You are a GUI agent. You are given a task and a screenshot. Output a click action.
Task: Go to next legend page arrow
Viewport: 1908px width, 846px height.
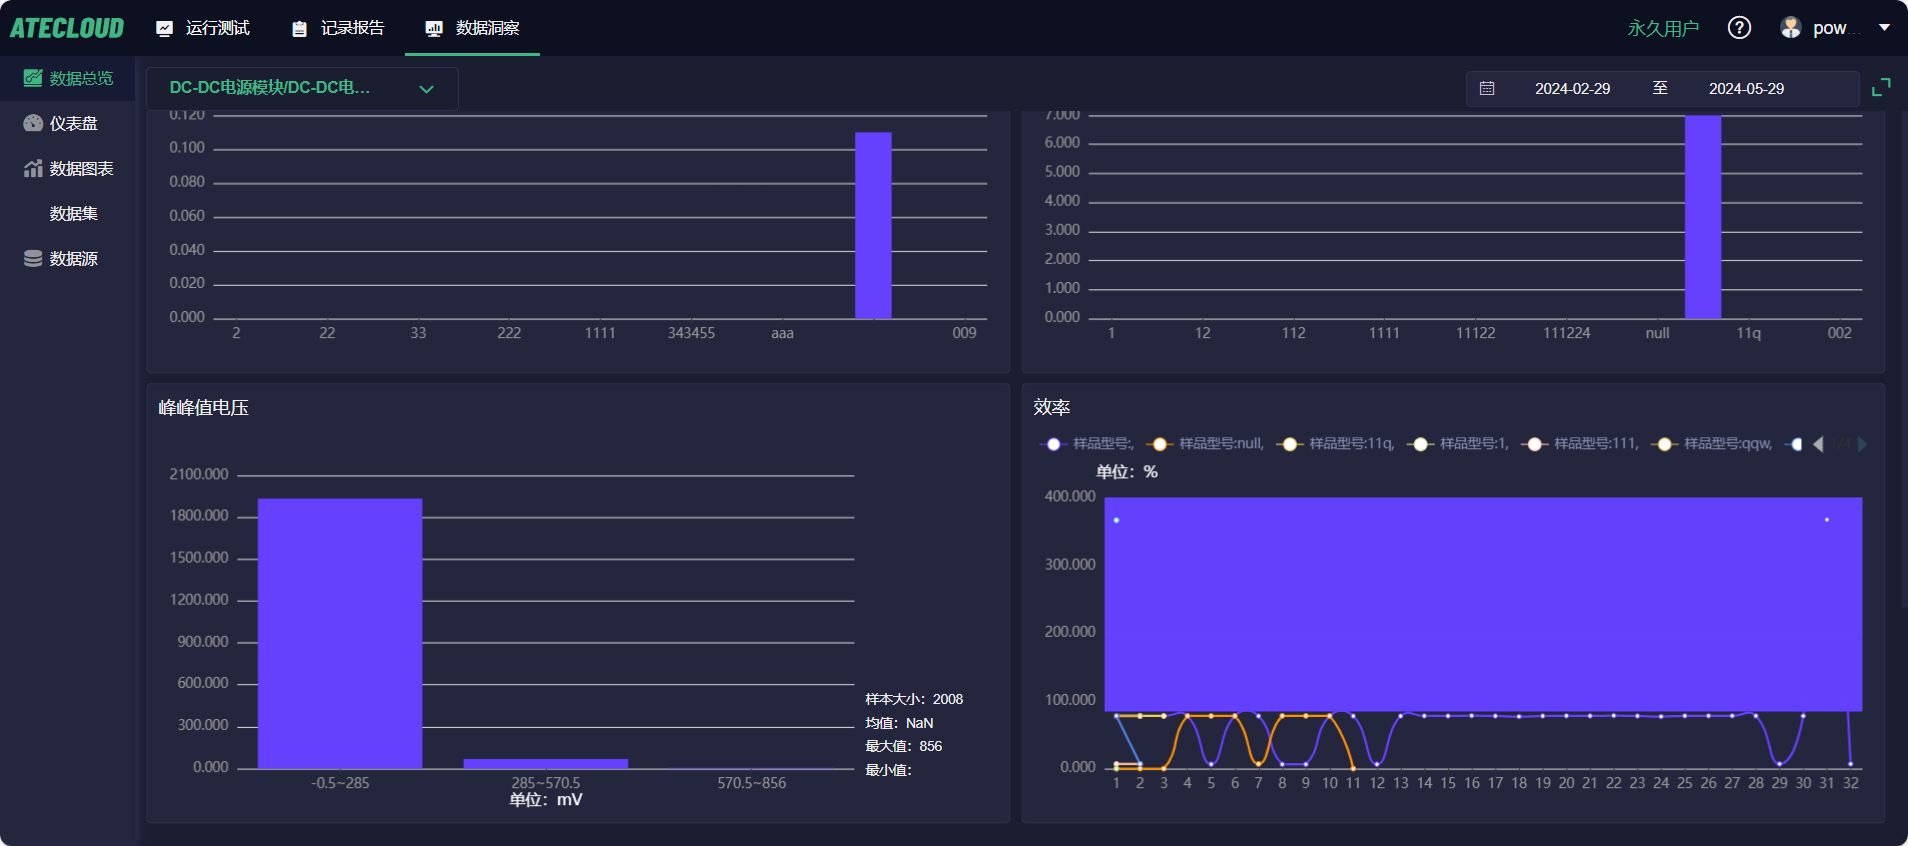coord(1862,444)
